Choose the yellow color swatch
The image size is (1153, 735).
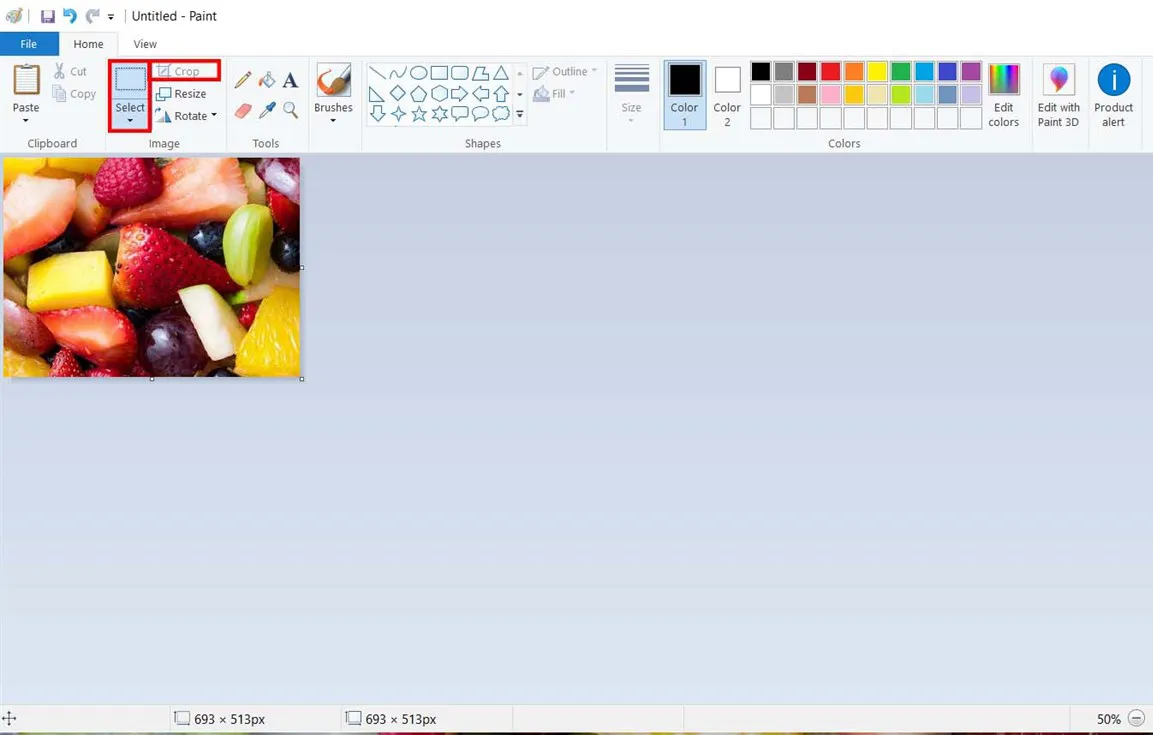(877, 71)
